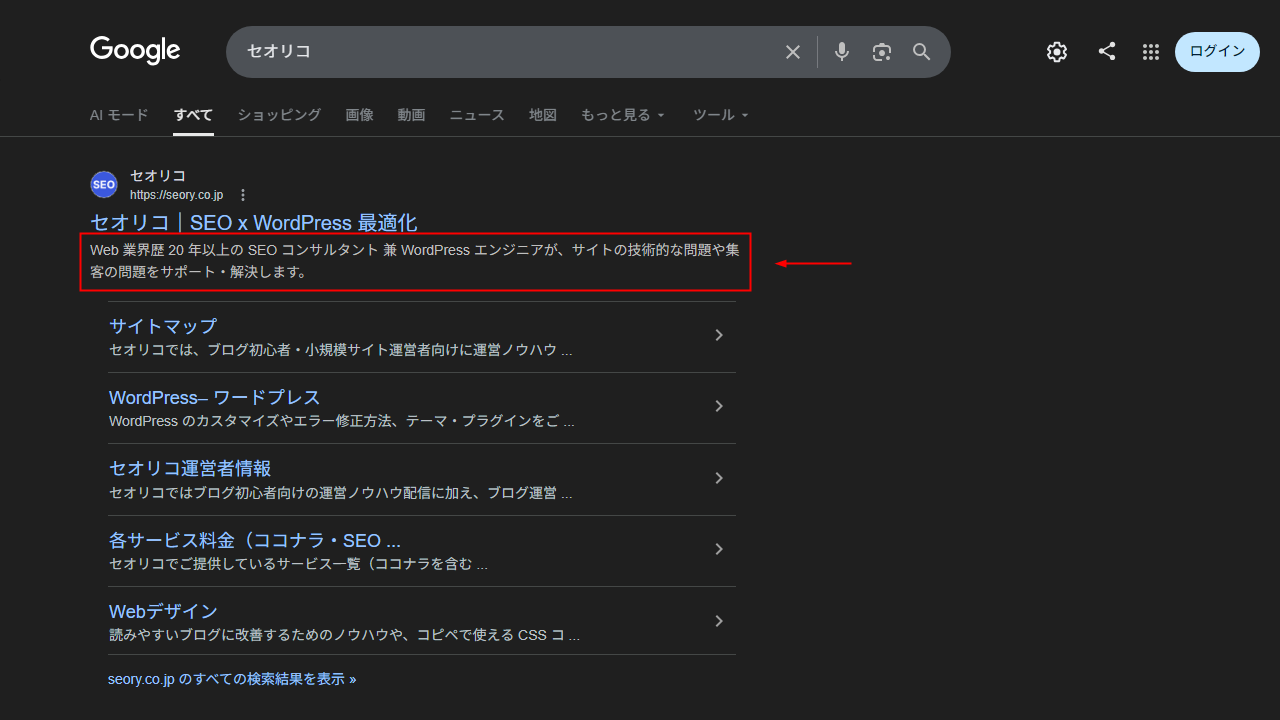Open the サイトマップ sitelink
The height and width of the screenshot is (720, 1280).
pyautogui.click(x=163, y=326)
